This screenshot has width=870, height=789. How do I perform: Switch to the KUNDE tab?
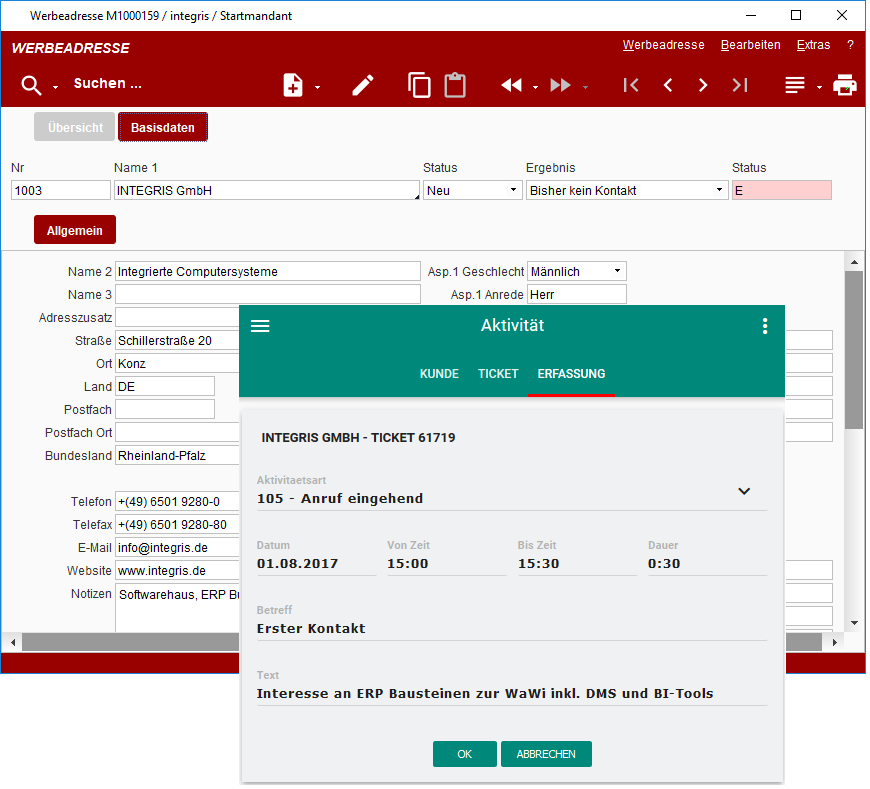click(x=439, y=375)
